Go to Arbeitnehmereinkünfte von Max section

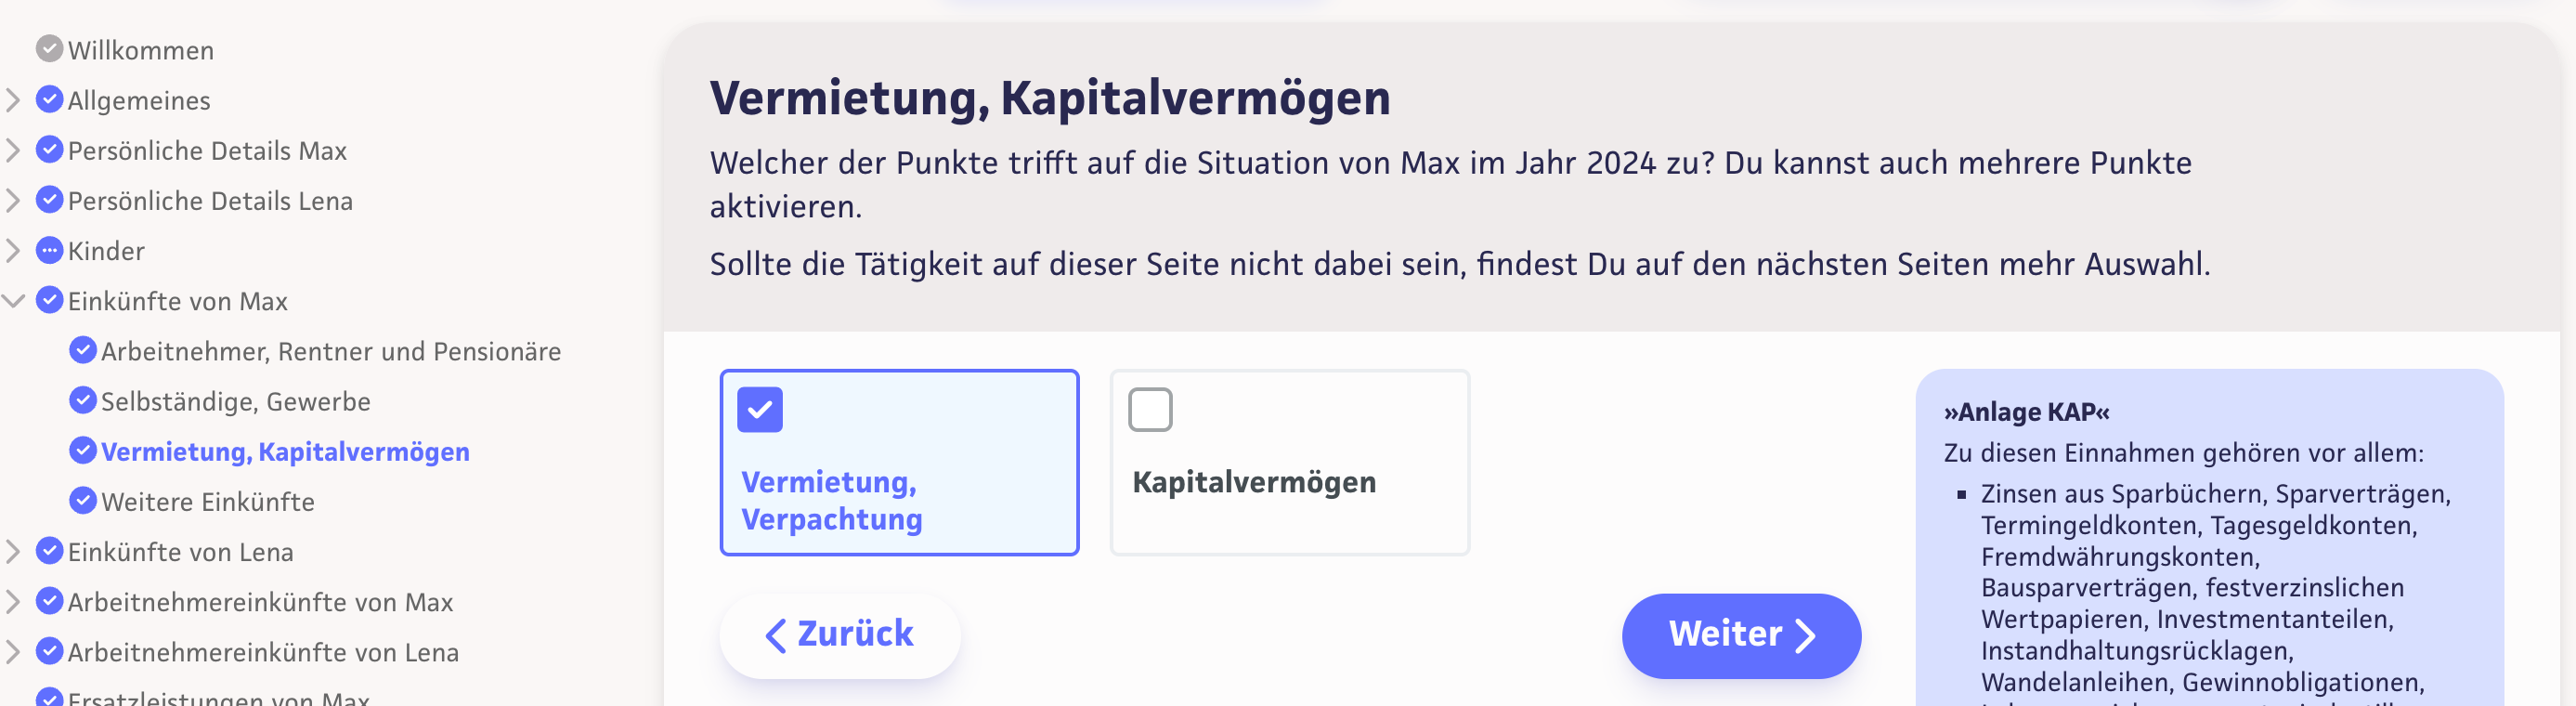260,601
